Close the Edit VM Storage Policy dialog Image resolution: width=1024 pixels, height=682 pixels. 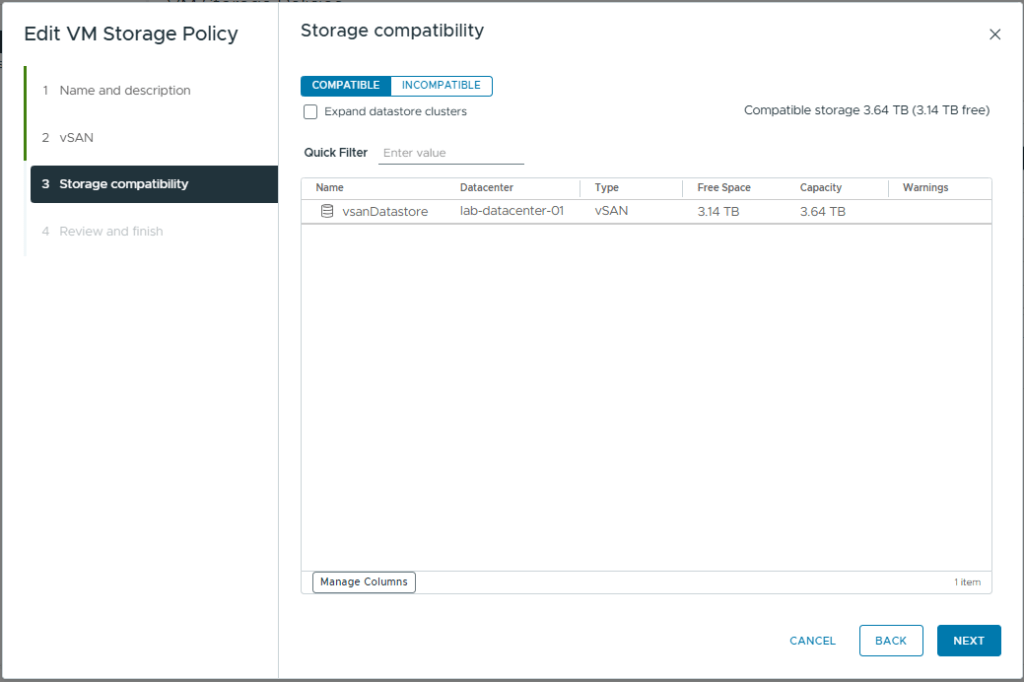click(994, 34)
